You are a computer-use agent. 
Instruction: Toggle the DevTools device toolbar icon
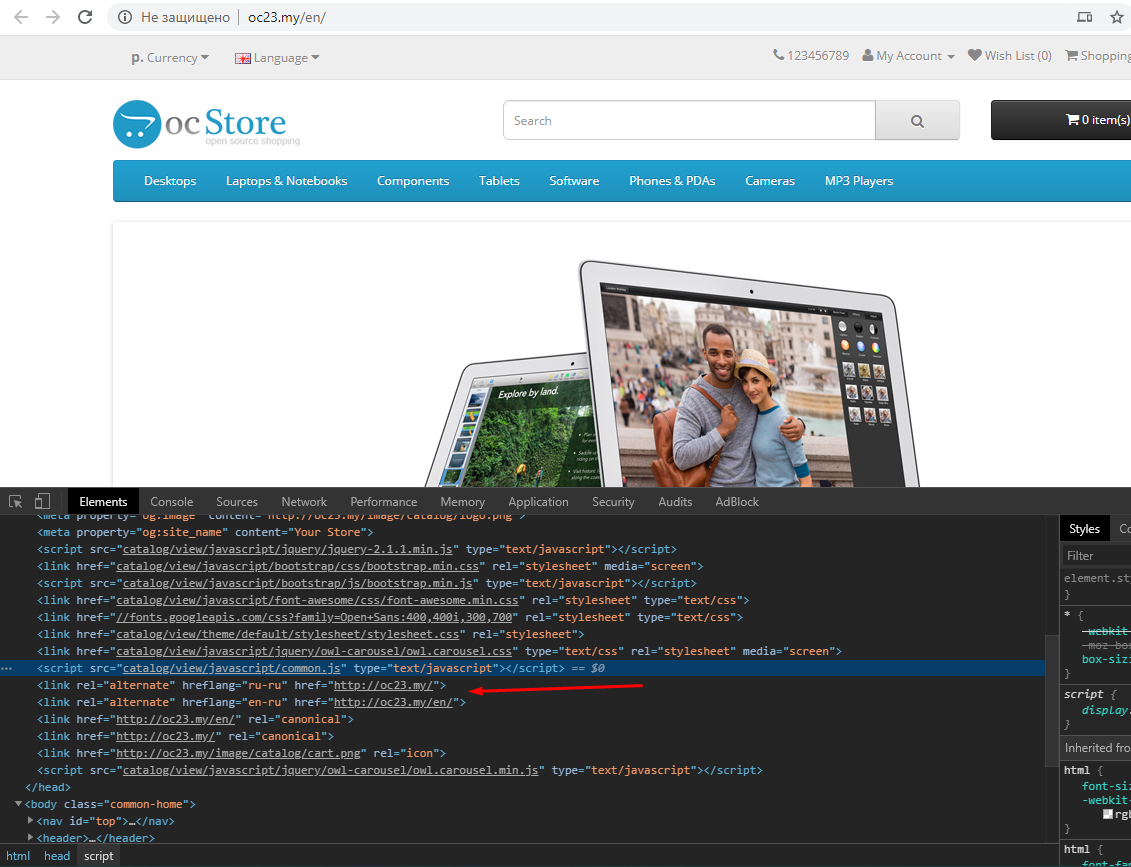tap(42, 501)
